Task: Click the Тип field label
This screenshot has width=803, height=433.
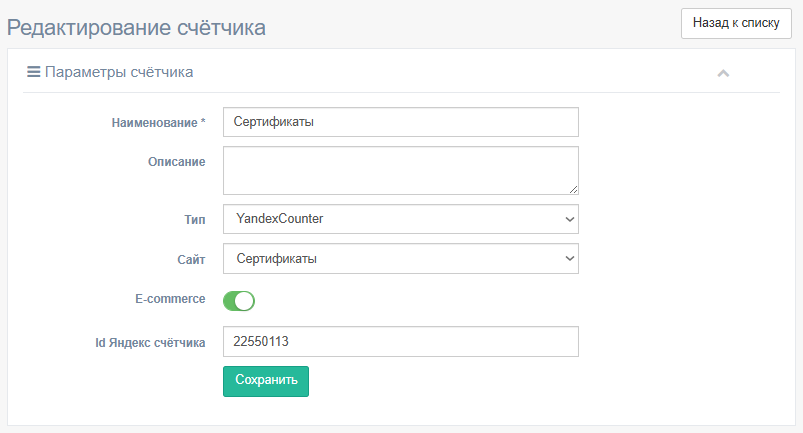Action: [x=195, y=220]
